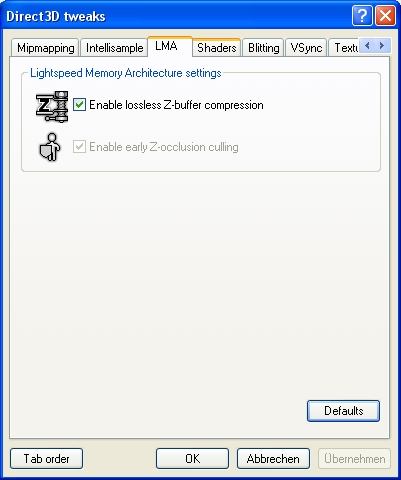This screenshot has width=401, height=480.
Task: Switch to the Blitting tab
Action: tap(263, 48)
